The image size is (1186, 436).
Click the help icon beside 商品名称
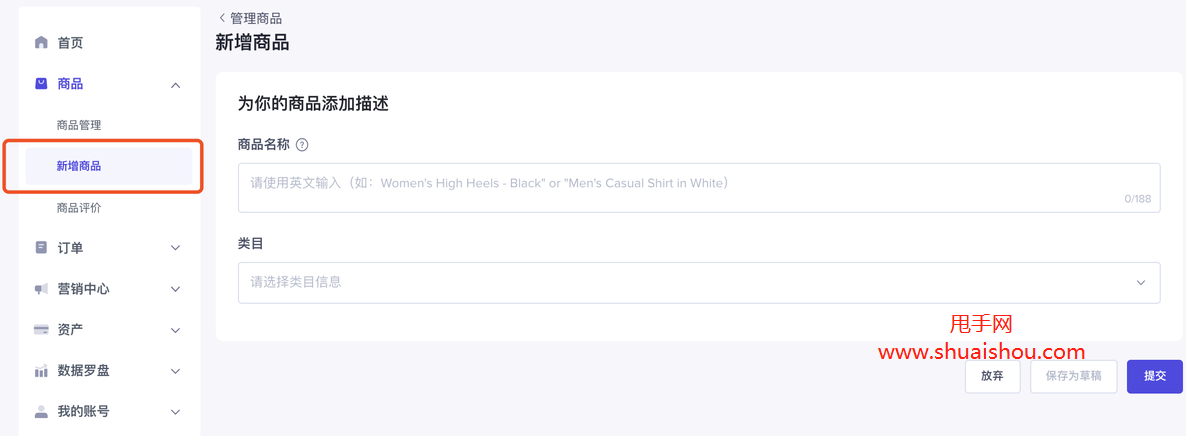pos(302,145)
